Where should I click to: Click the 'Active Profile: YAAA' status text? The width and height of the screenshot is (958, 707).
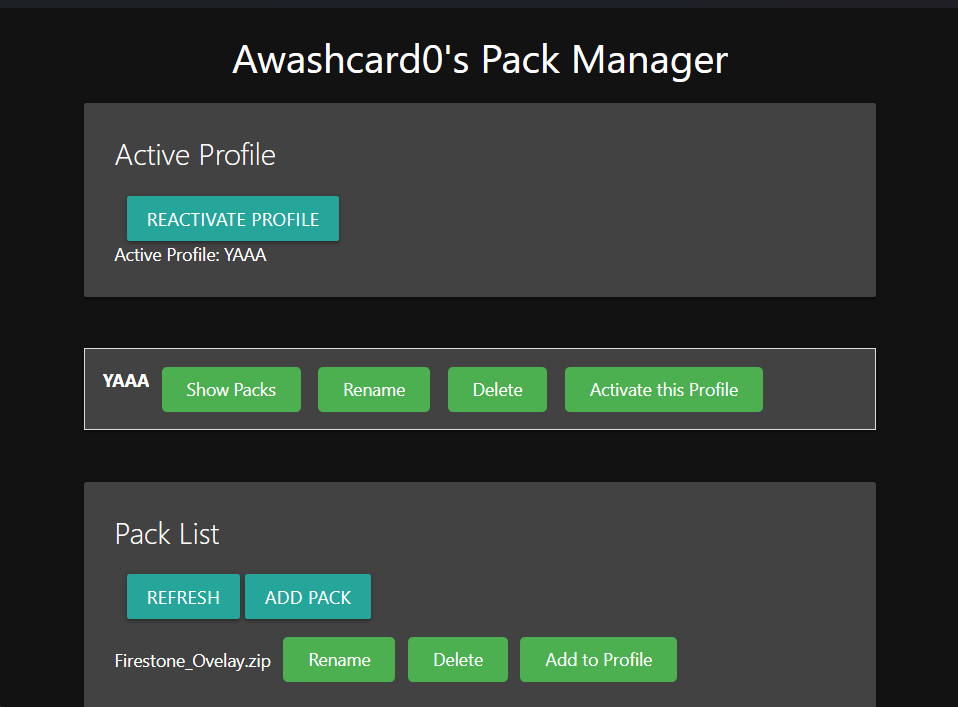click(190, 255)
